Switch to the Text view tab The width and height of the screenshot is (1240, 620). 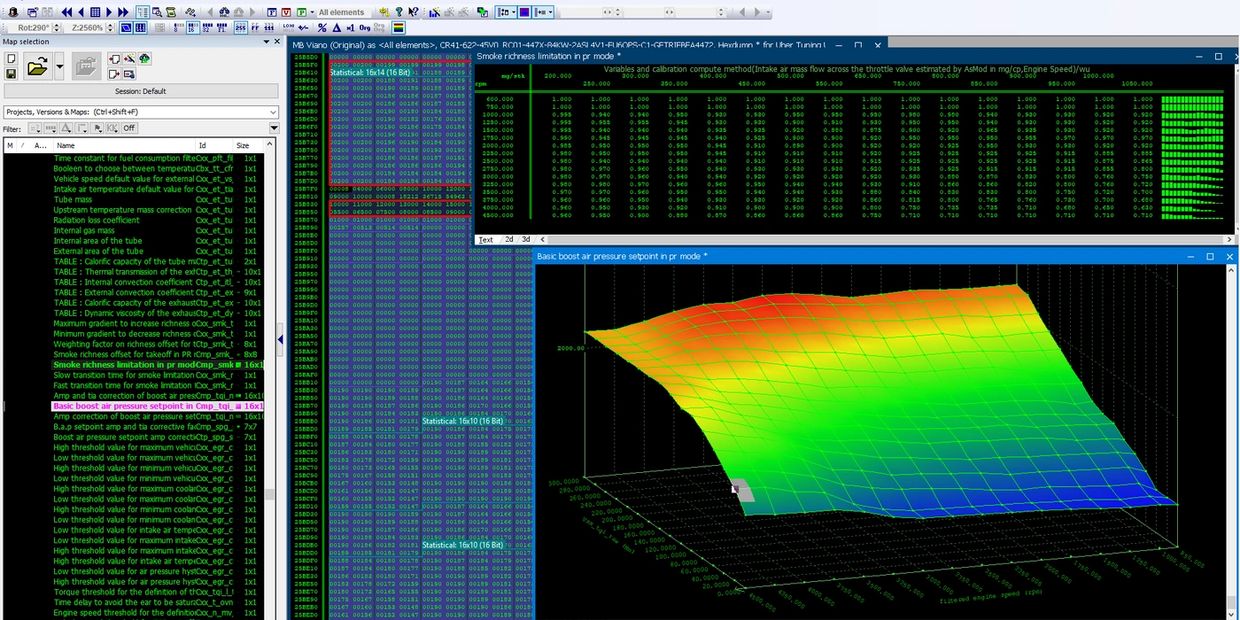coord(486,240)
